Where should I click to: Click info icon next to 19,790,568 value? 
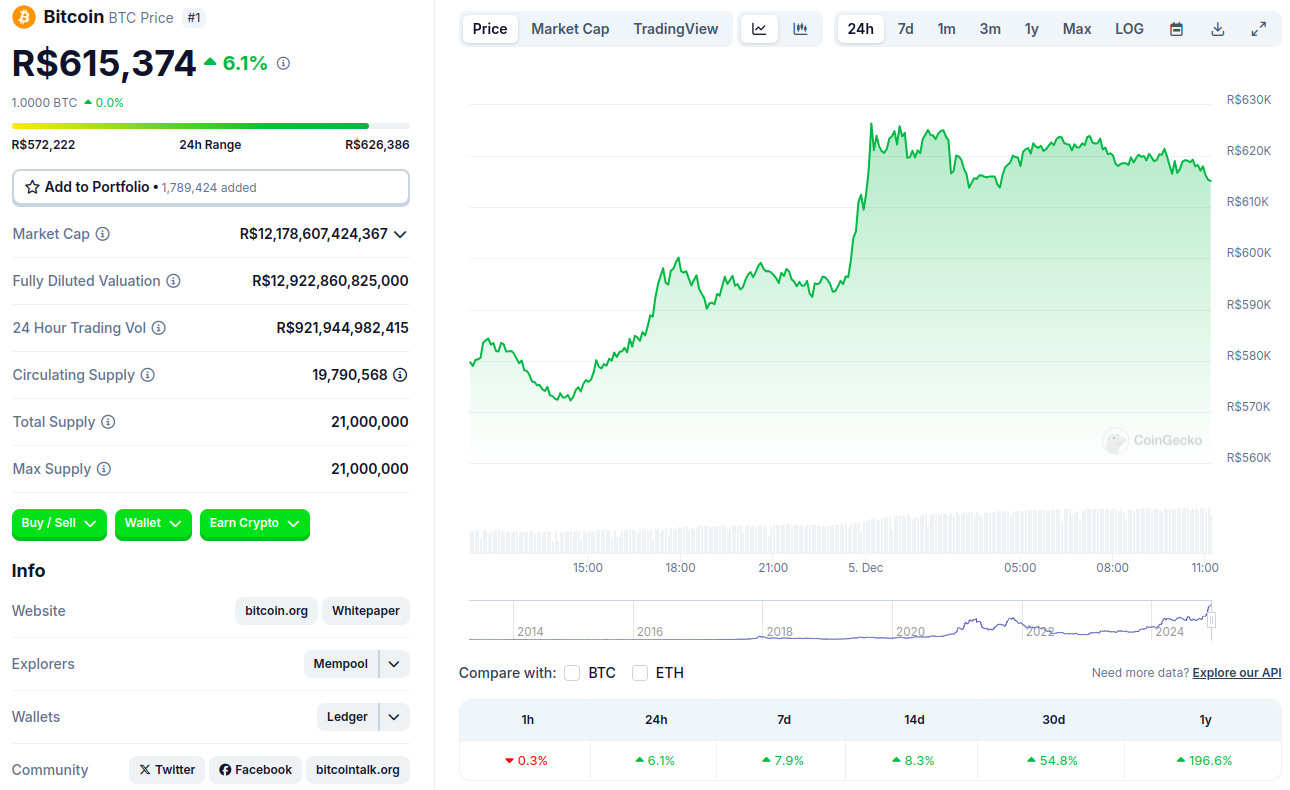click(400, 375)
